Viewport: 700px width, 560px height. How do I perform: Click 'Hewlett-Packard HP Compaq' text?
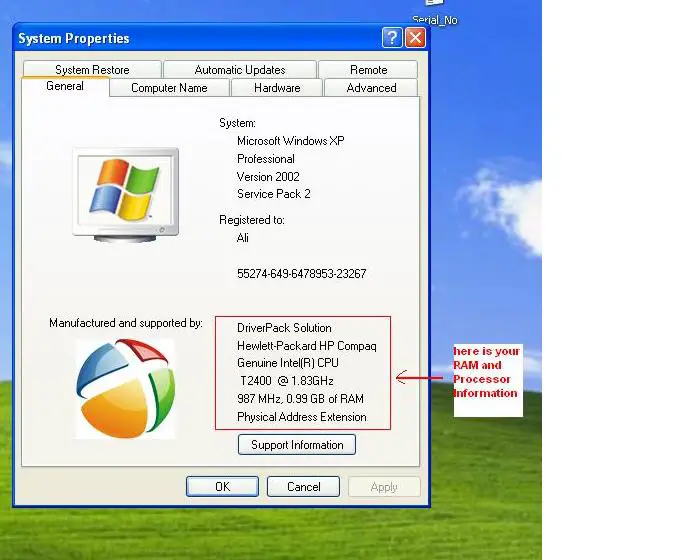point(307,346)
